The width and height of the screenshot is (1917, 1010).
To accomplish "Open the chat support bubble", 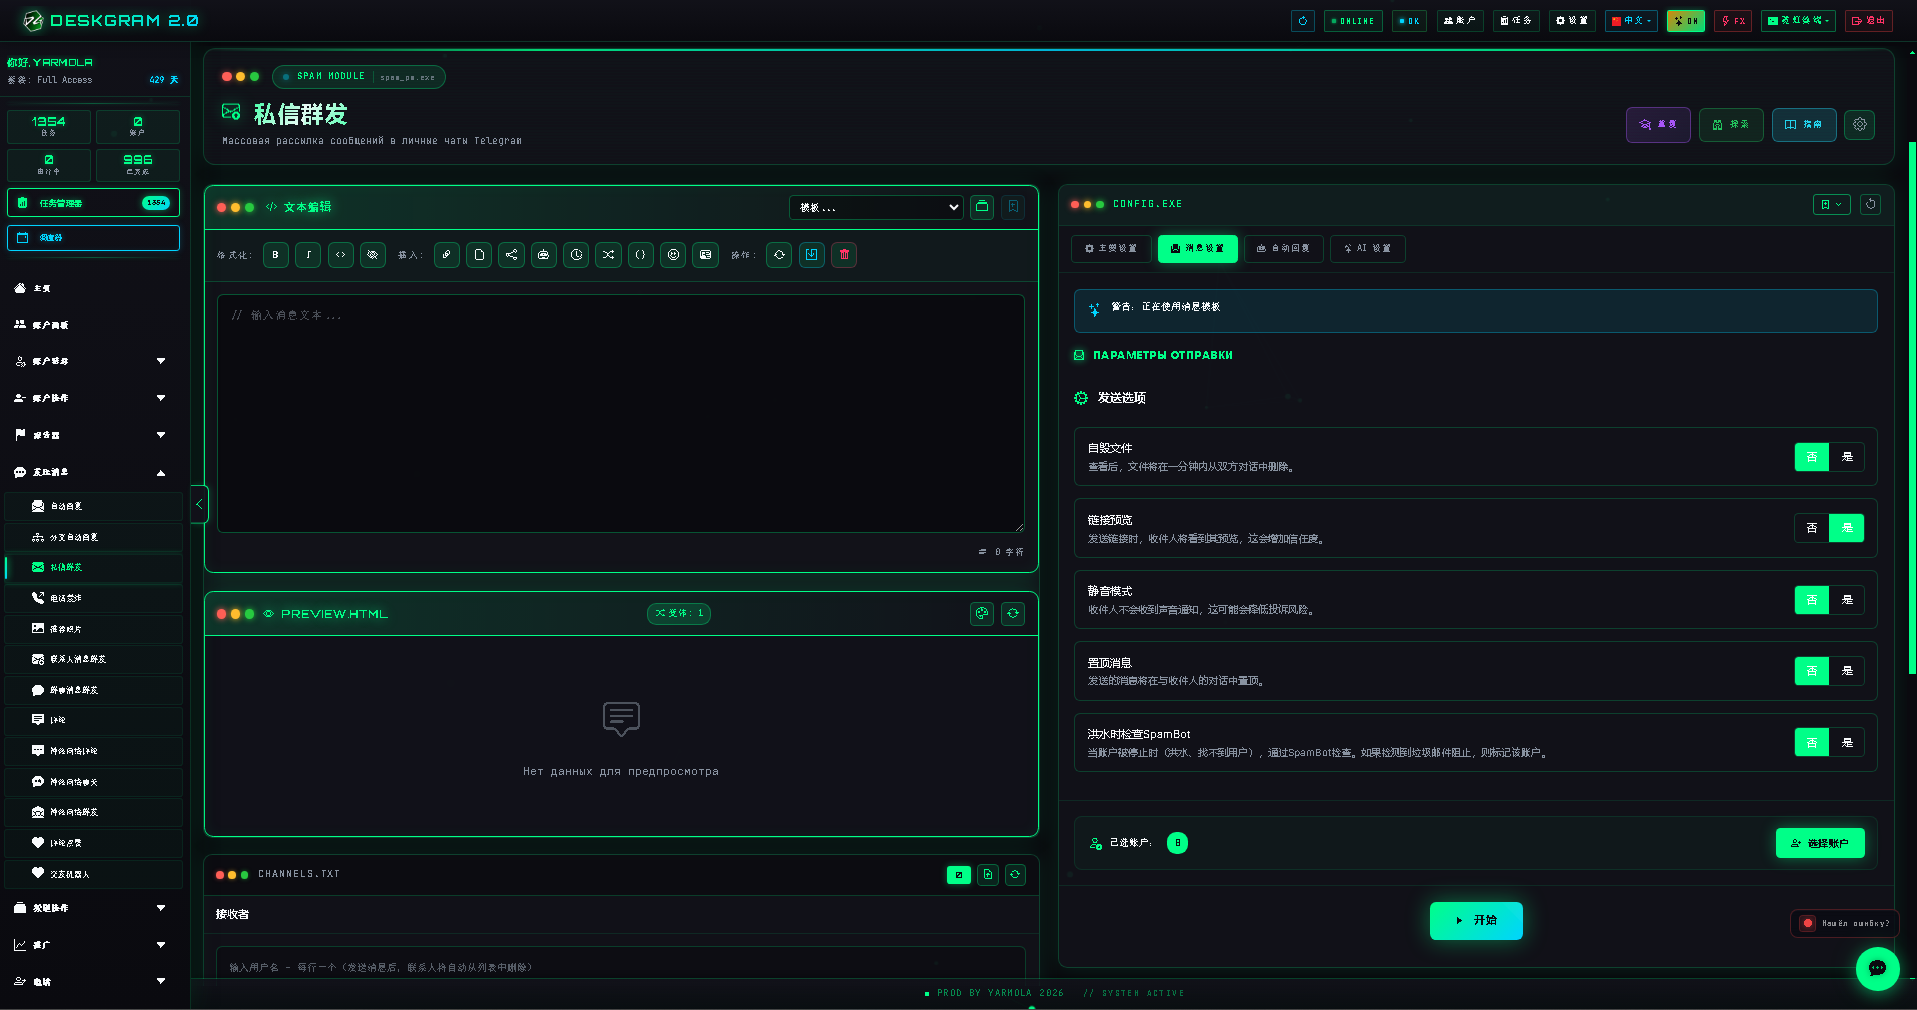I will 1877,968.
